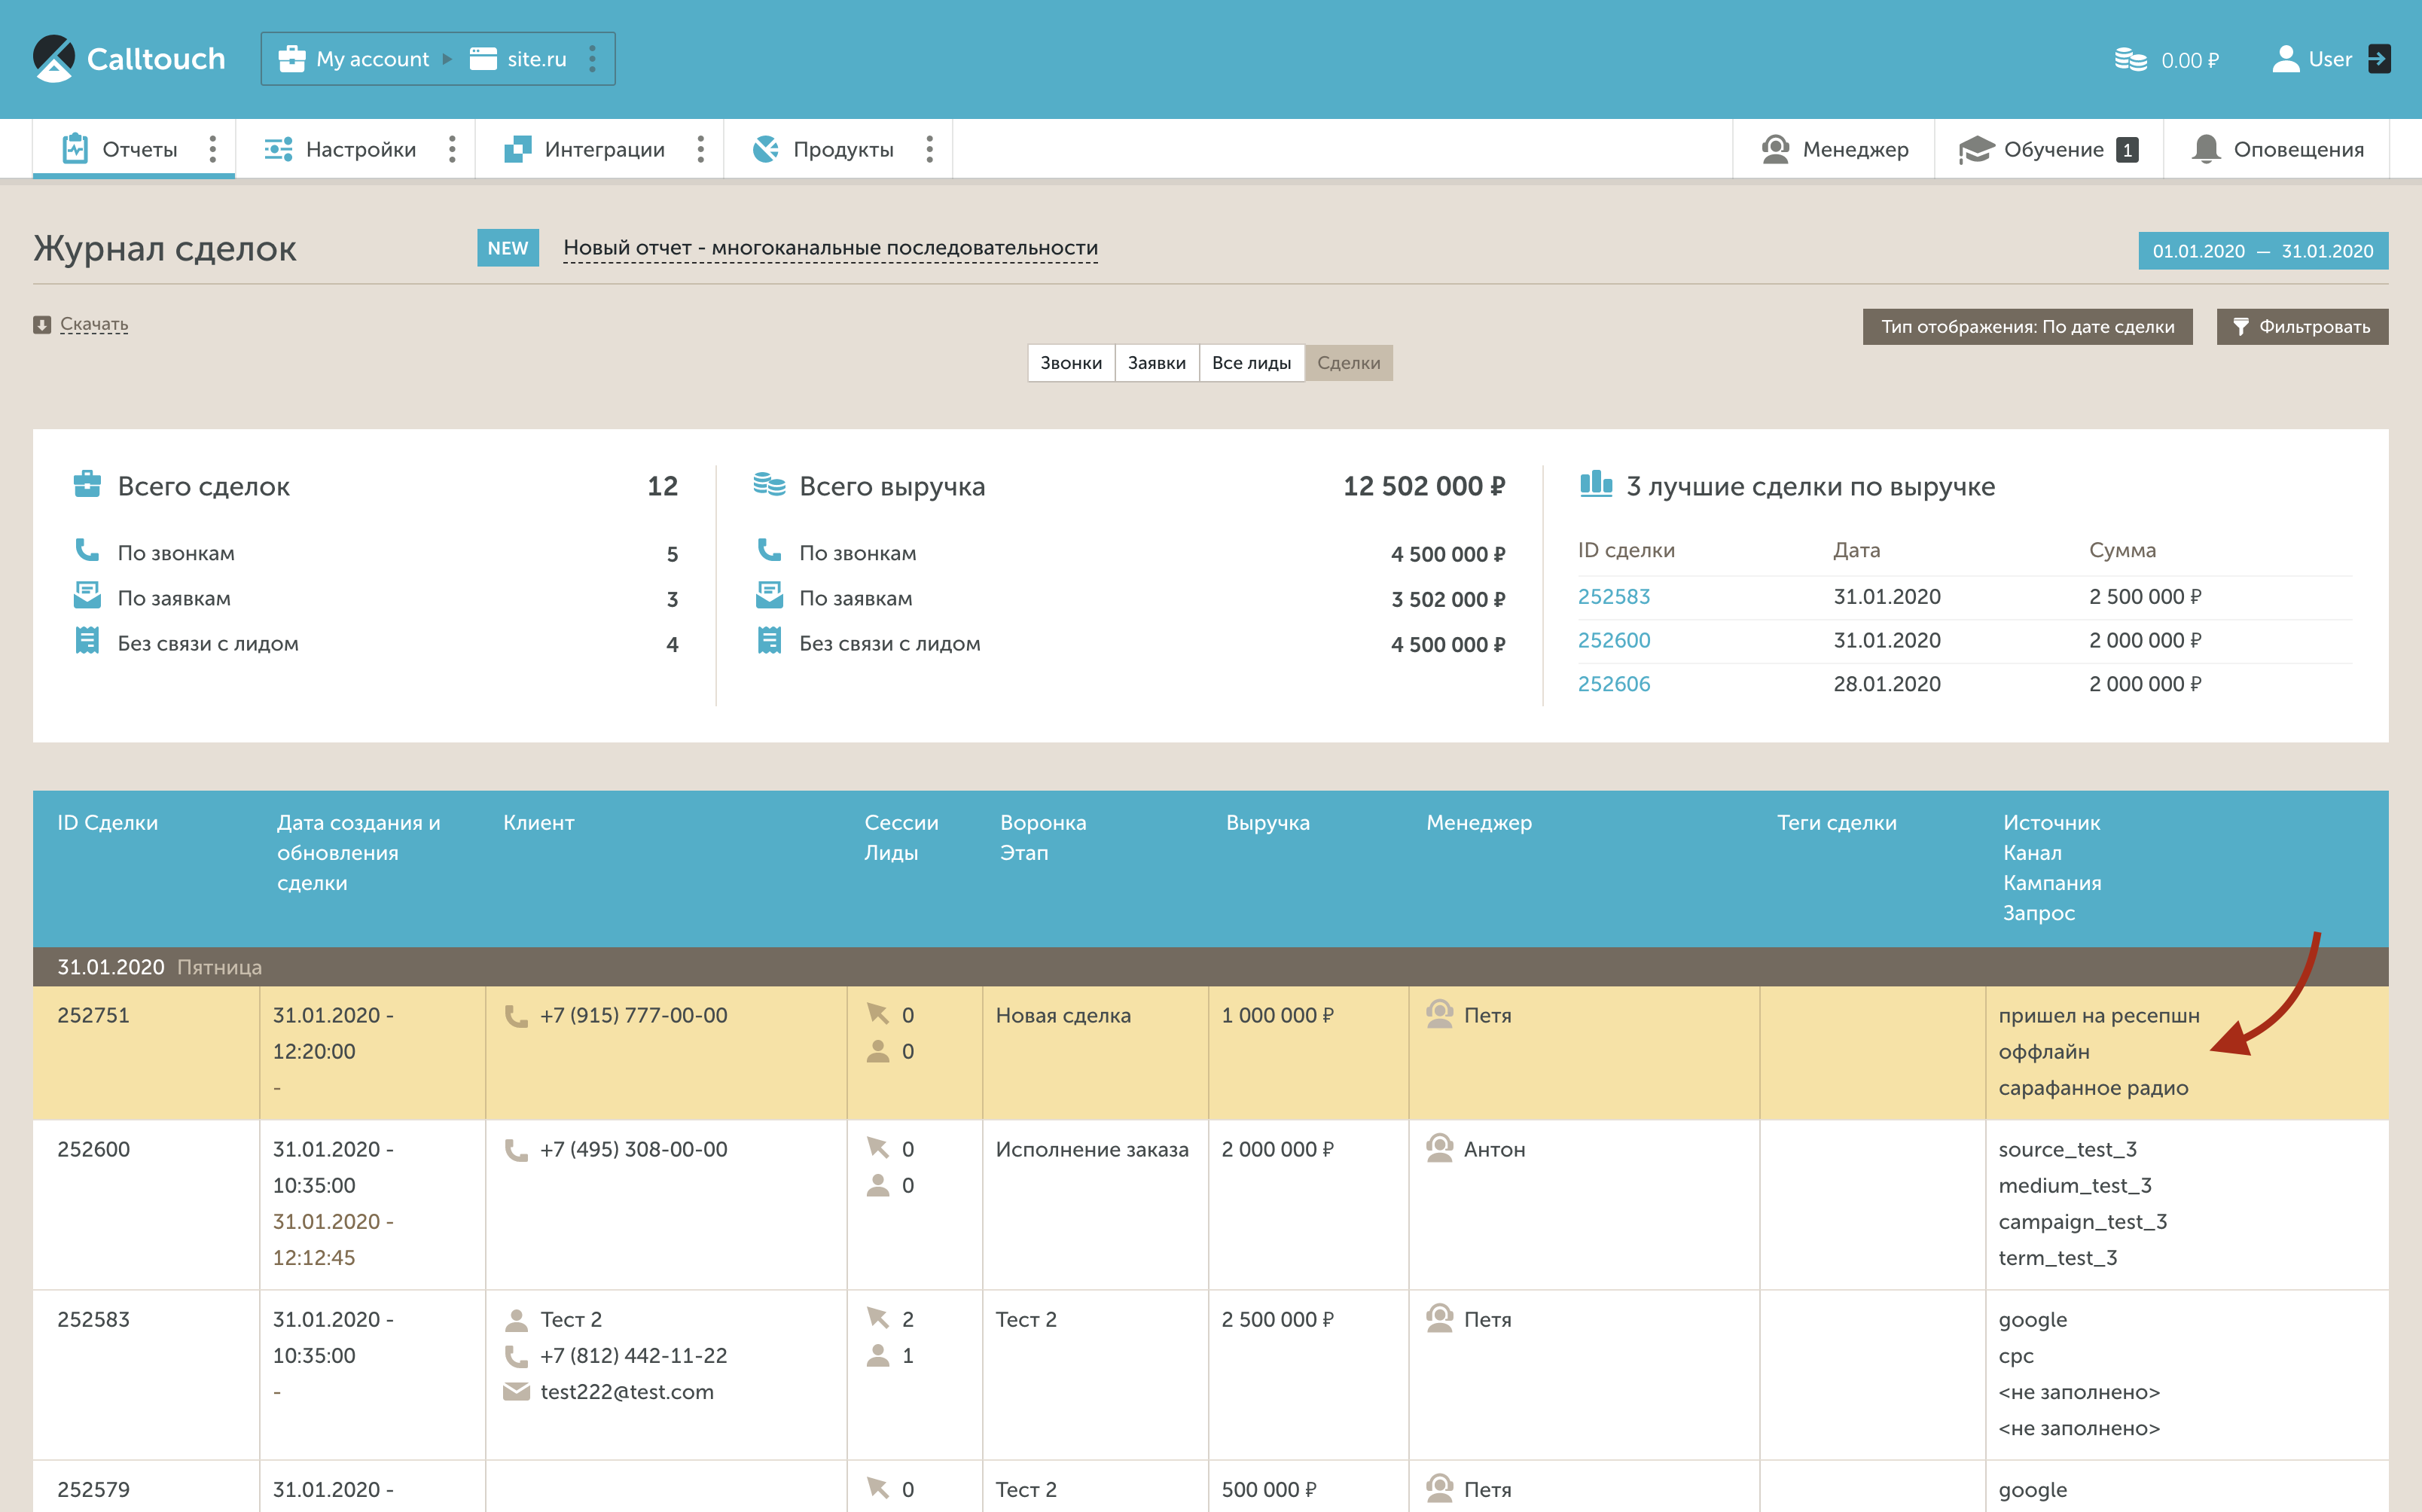Open deal 252583 in top deals
This screenshot has width=2422, height=1512.
coord(1614,597)
